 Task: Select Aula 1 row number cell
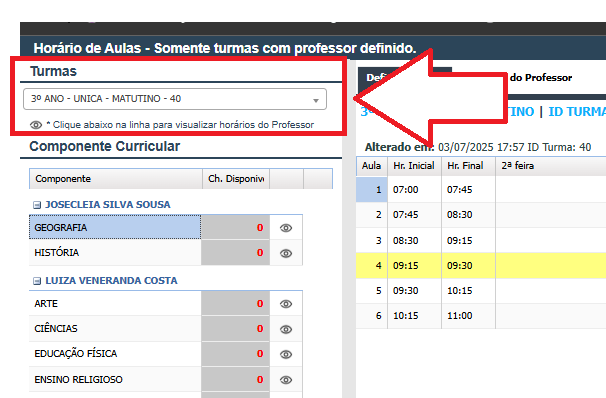[x=371, y=190]
